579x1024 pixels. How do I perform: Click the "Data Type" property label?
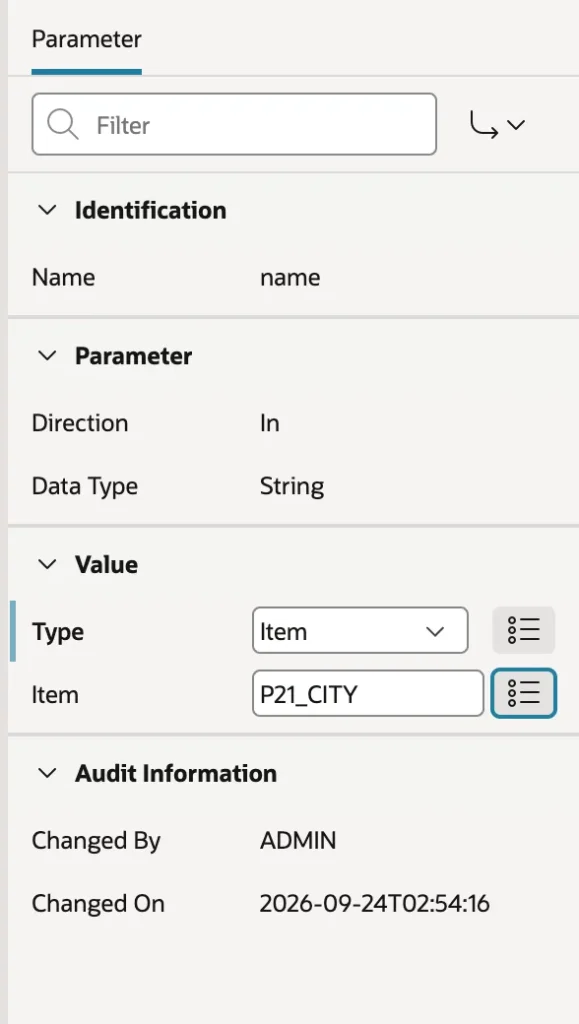(85, 487)
